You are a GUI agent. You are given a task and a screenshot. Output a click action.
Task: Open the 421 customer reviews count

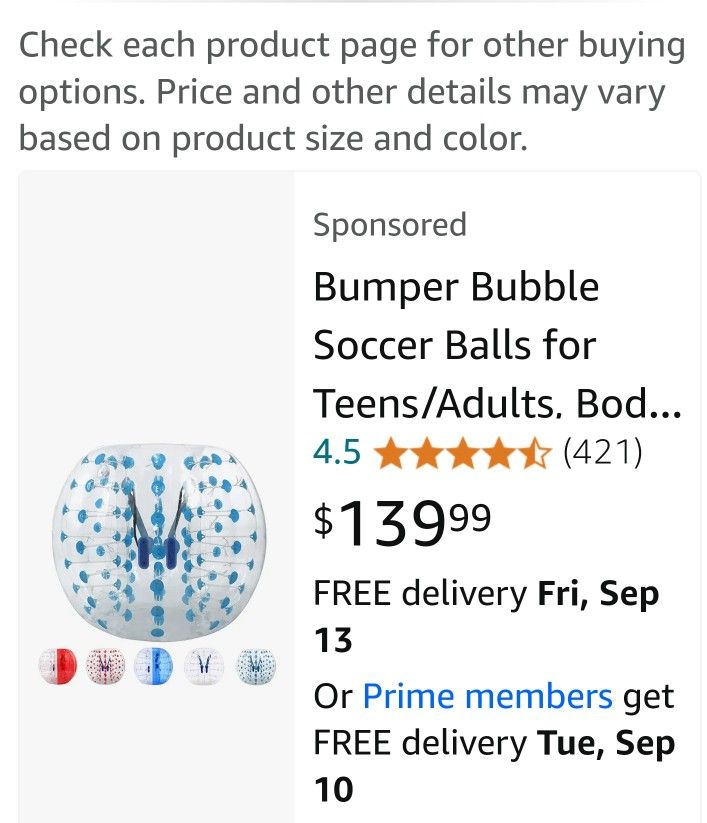tap(602, 453)
